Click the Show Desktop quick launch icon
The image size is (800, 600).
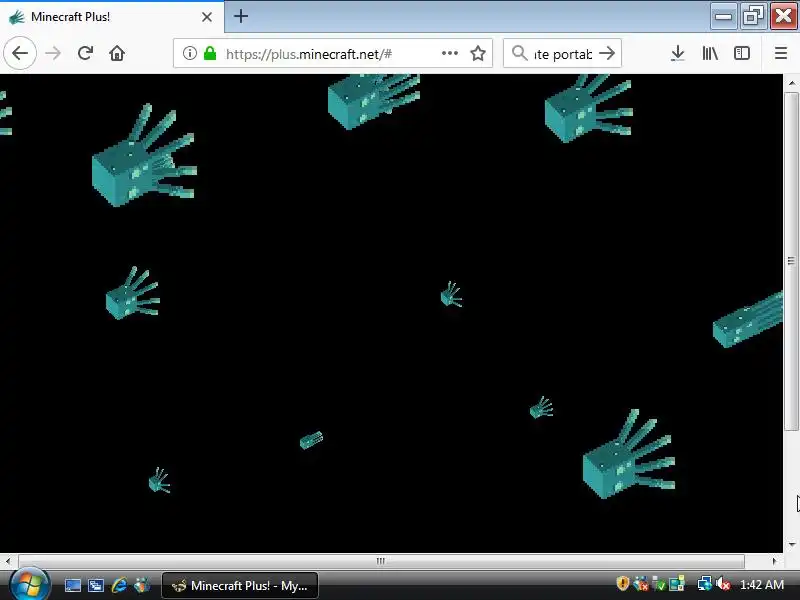pyautogui.click(x=72, y=585)
